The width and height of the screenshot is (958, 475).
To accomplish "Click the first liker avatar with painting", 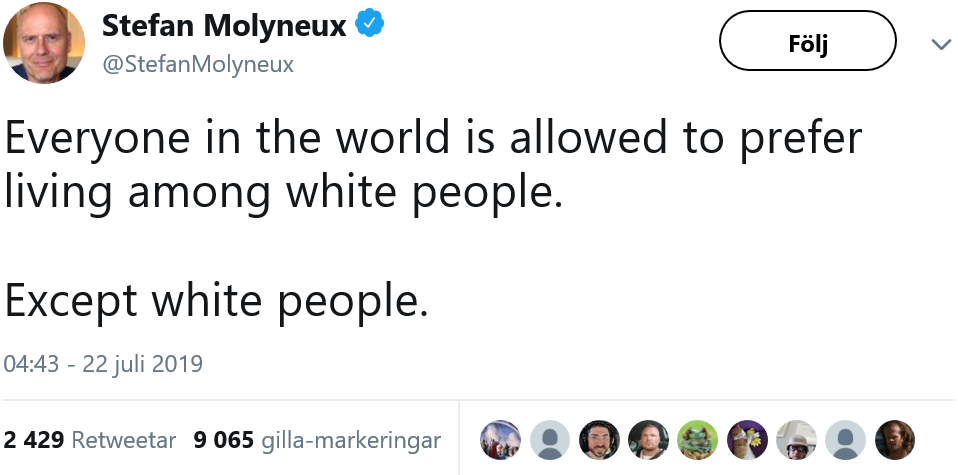I will pos(501,440).
